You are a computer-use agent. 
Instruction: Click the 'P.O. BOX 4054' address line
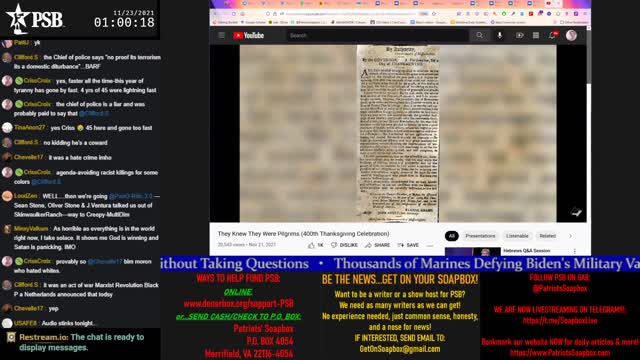click(x=270, y=341)
